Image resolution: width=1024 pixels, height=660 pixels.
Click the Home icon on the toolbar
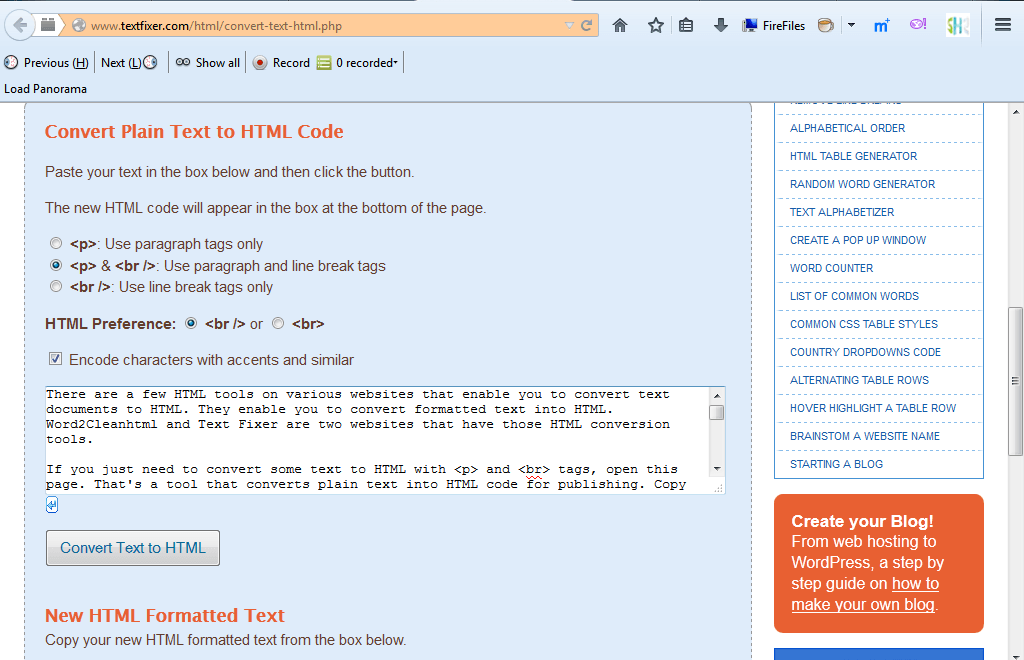coord(619,25)
